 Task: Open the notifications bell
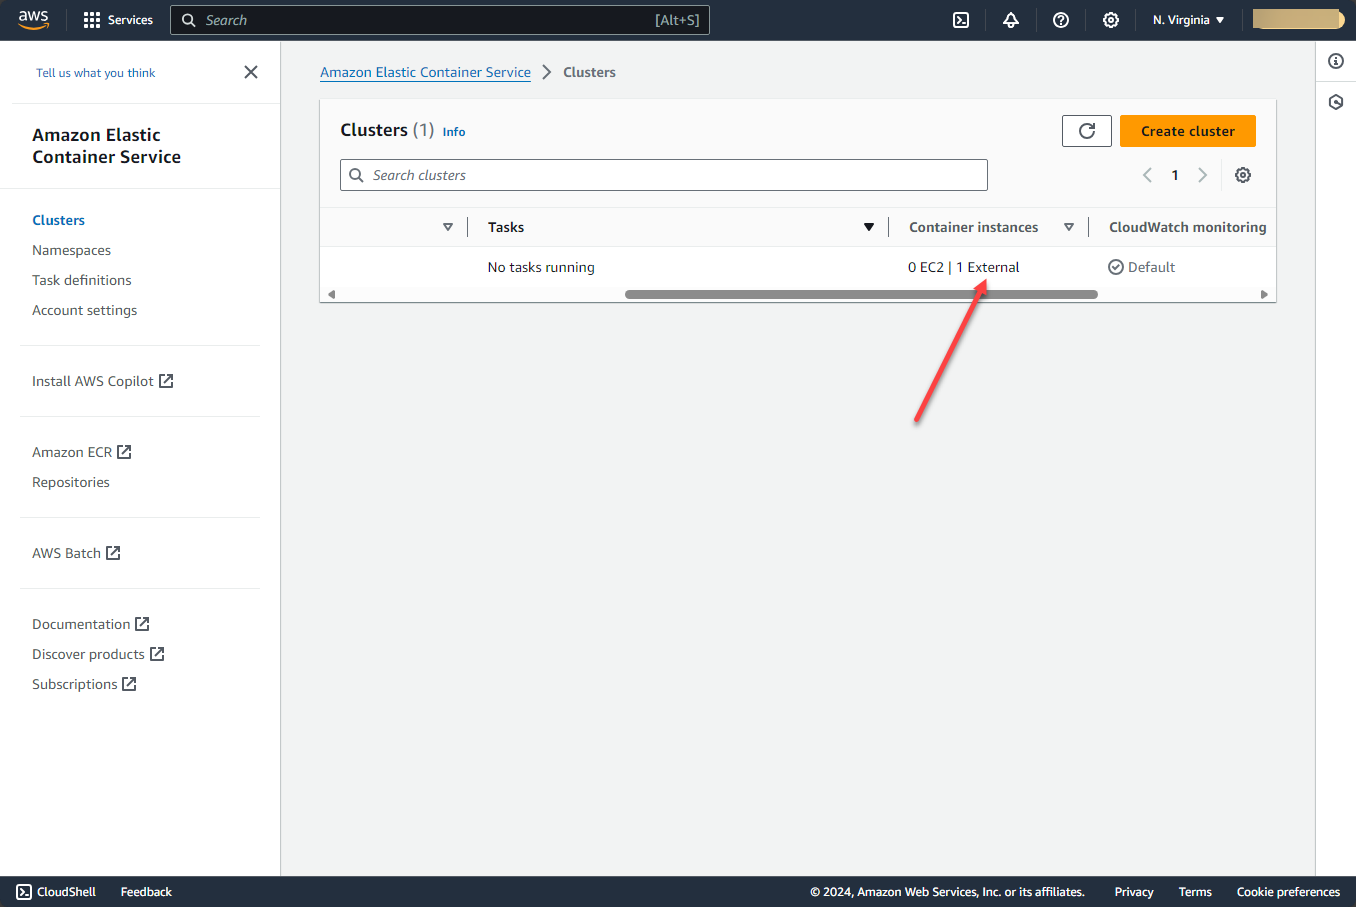[x=1011, y=20]
